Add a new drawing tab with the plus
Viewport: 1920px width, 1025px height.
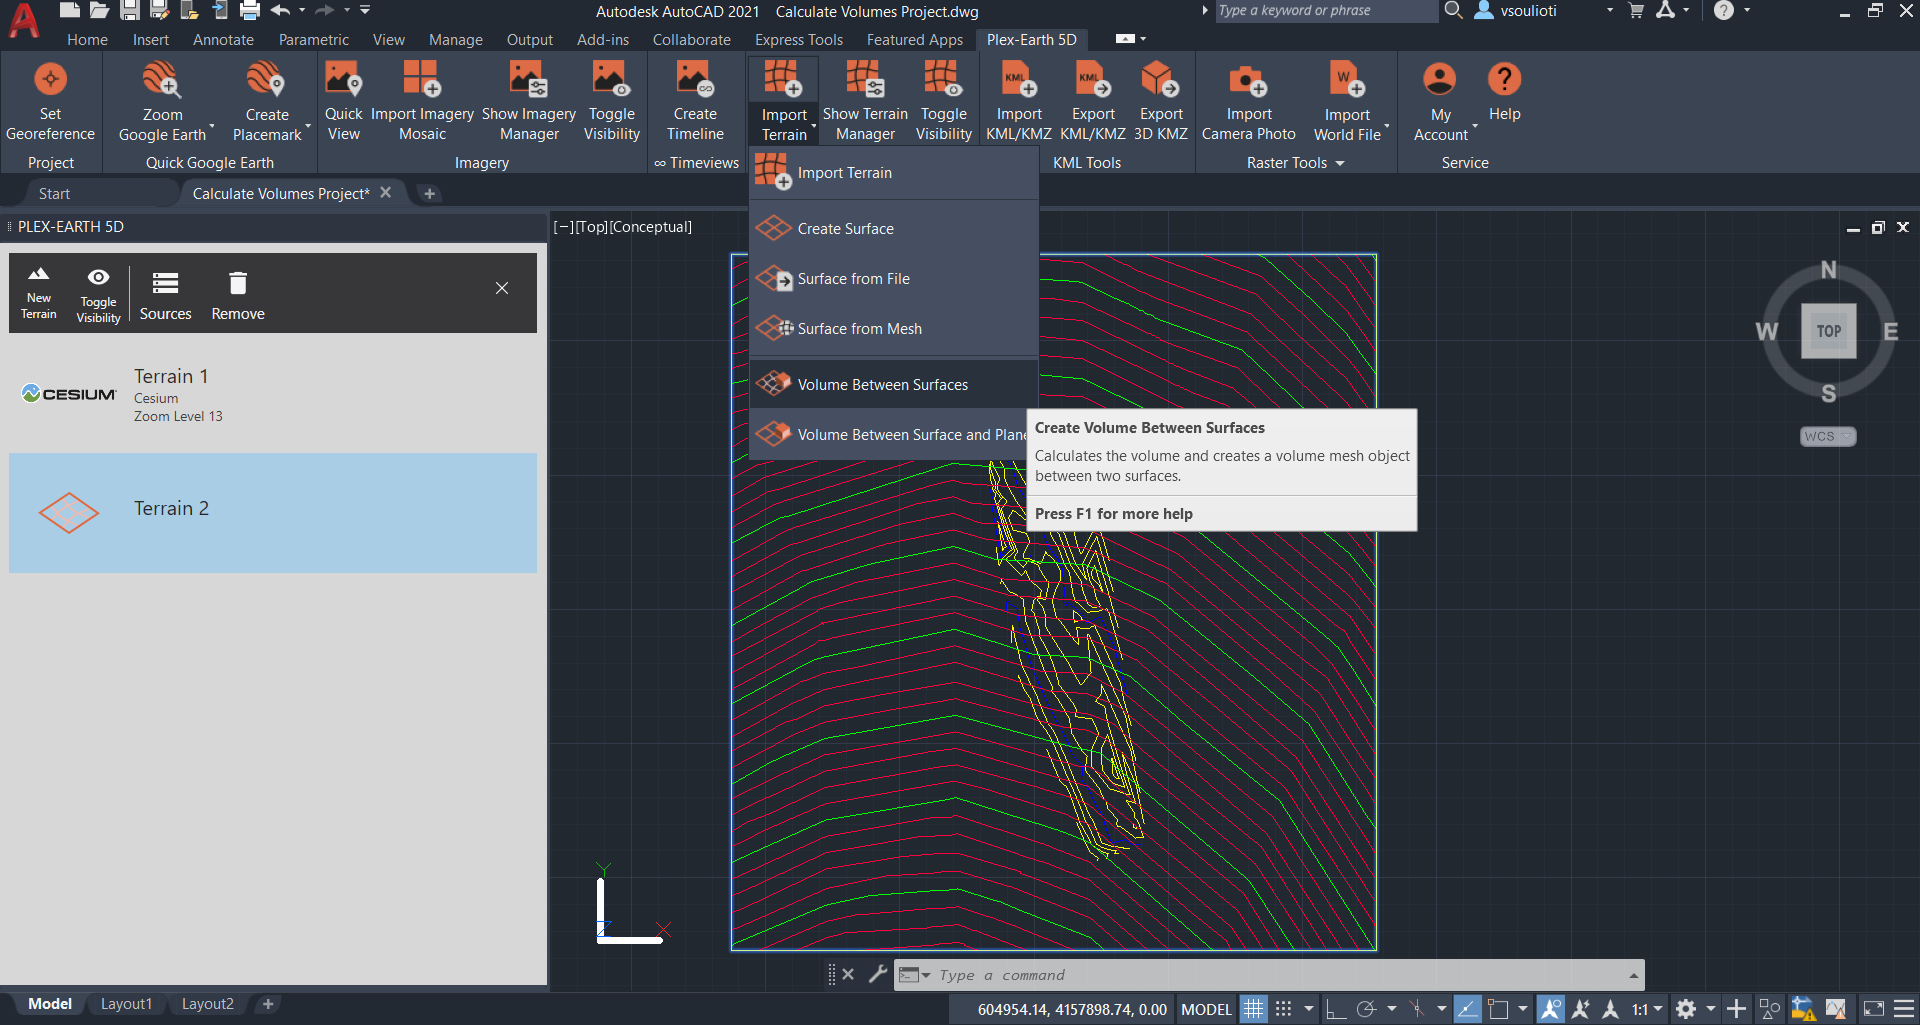click(x=429, y=194)
